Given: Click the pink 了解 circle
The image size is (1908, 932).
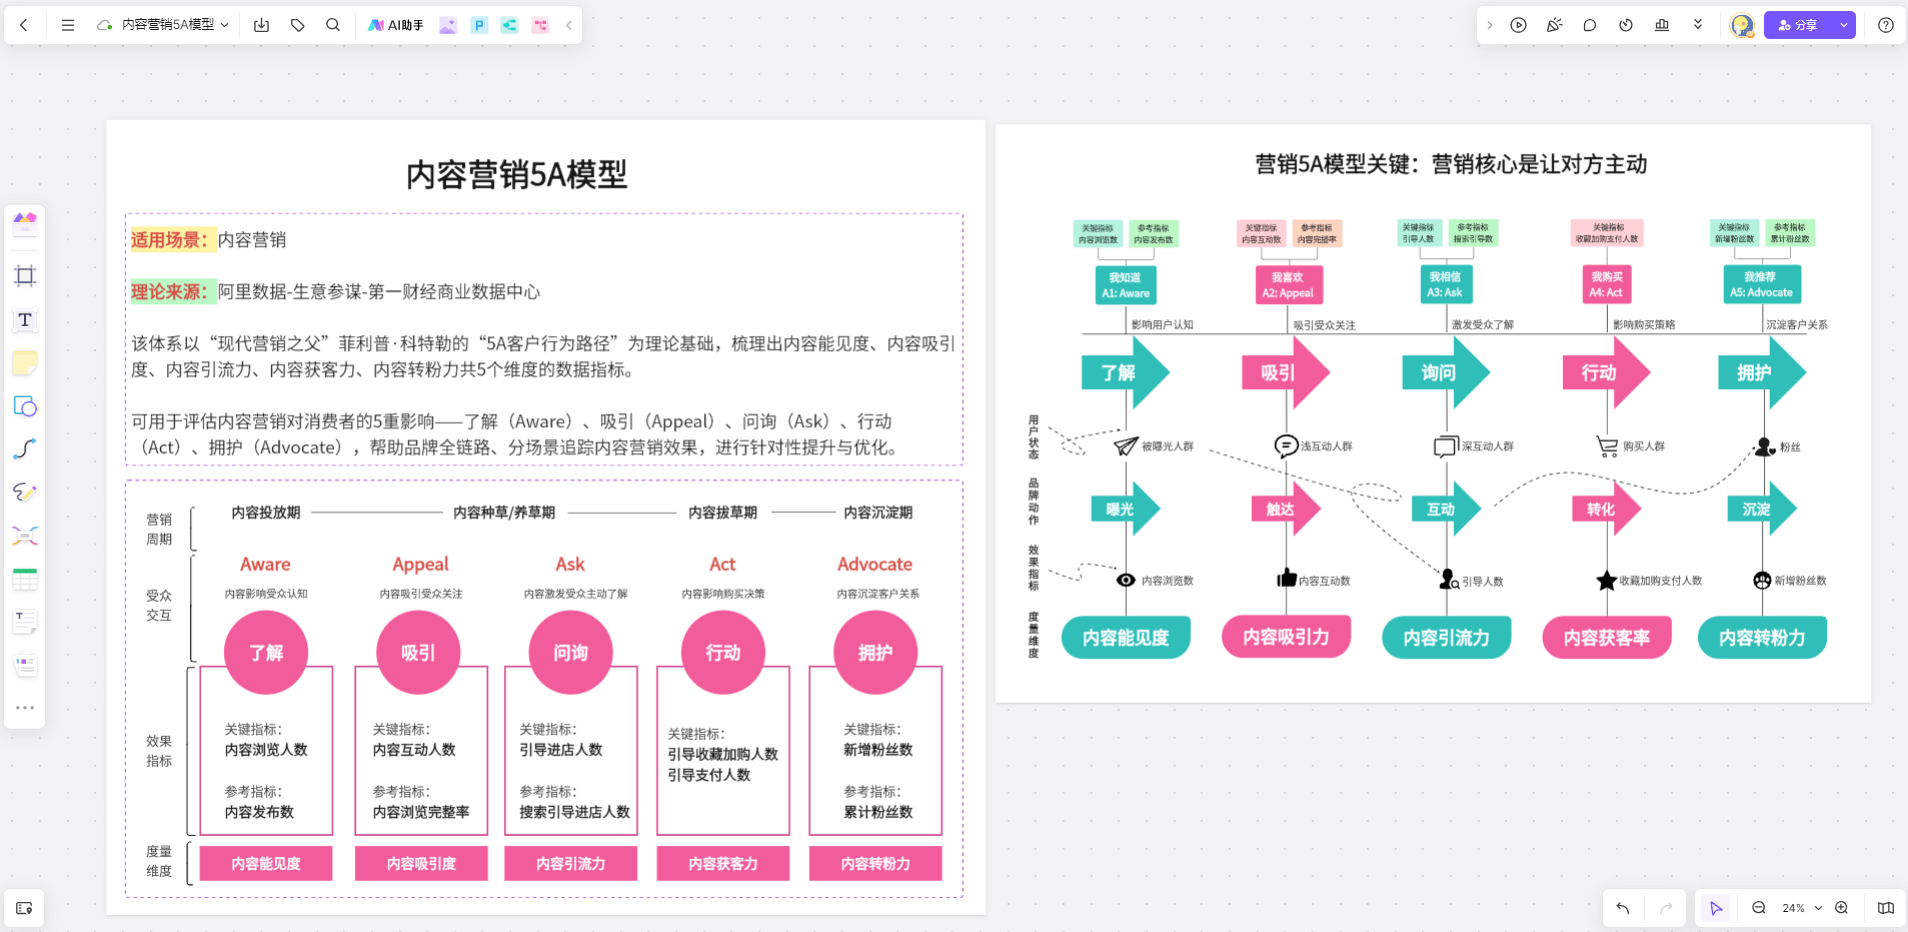Looking at the screenshot, I should [x=266, y=652].
